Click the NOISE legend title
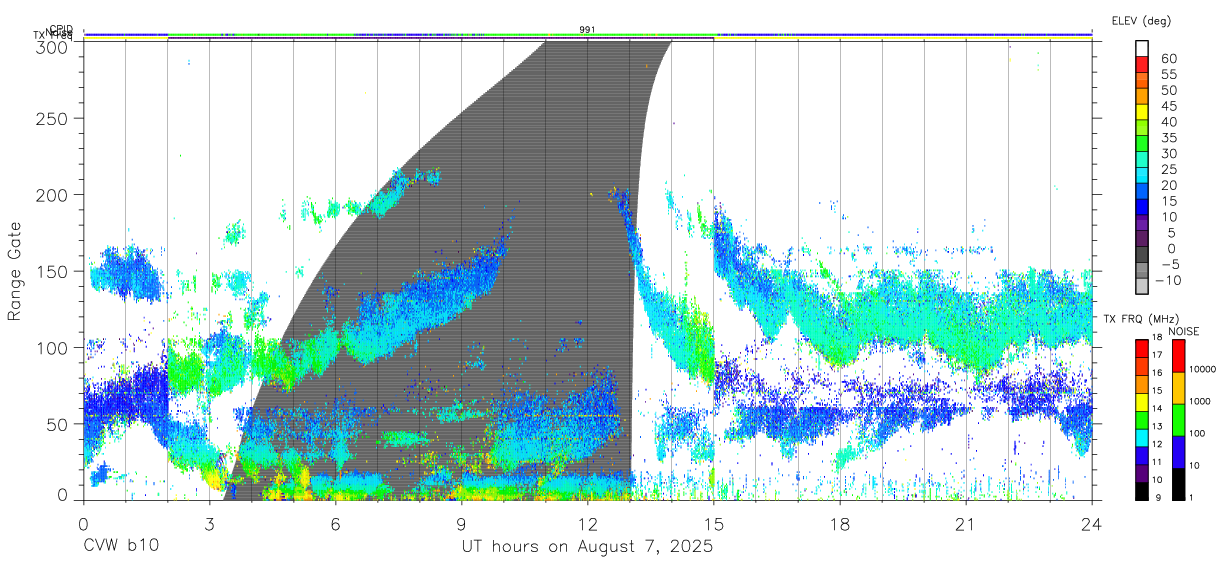 [1183, 331]
